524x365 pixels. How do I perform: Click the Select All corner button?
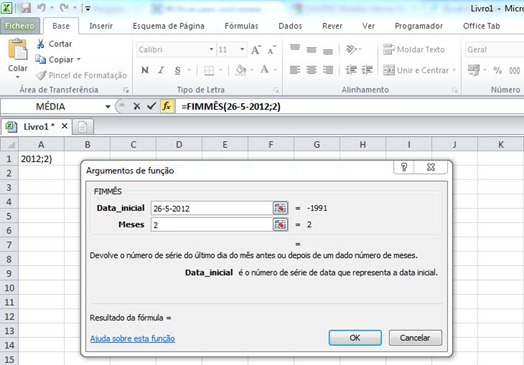[9, 144]
